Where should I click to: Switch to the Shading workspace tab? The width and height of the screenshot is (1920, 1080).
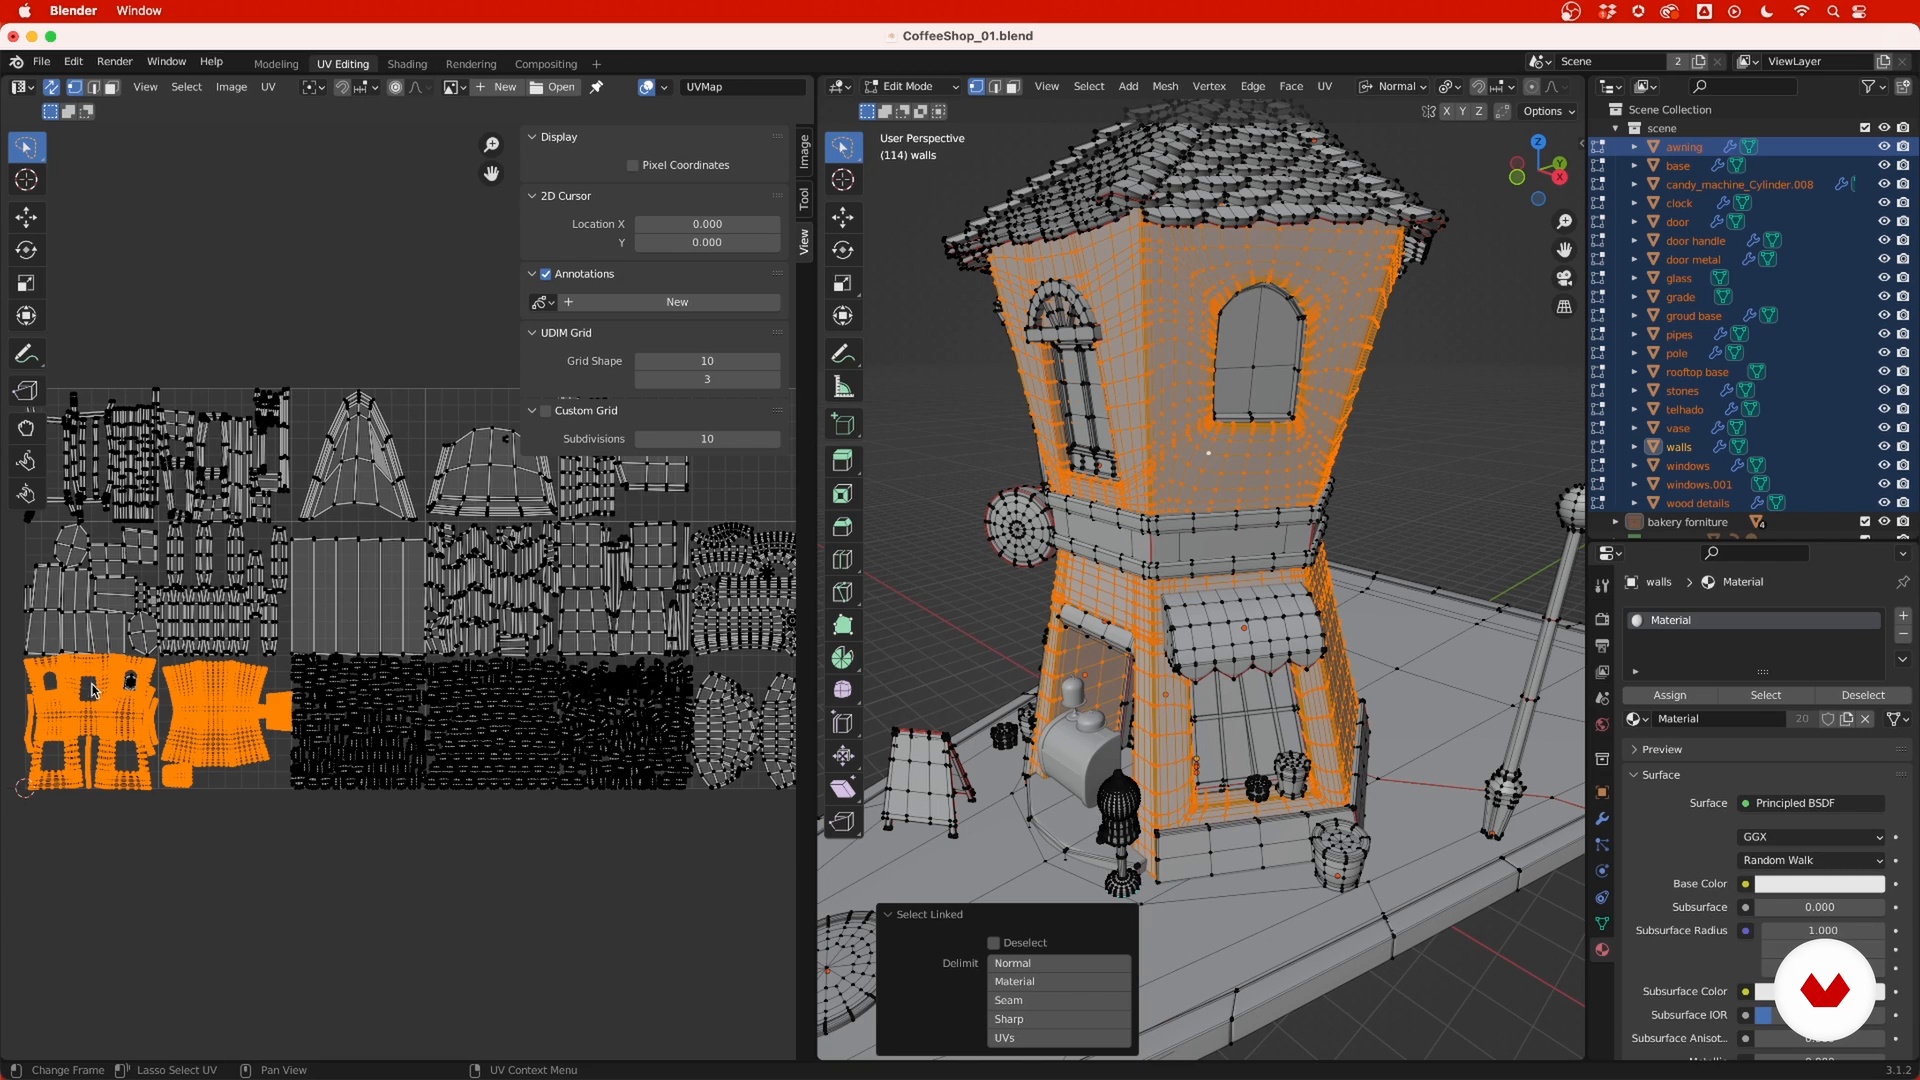(x=406, y=64)
